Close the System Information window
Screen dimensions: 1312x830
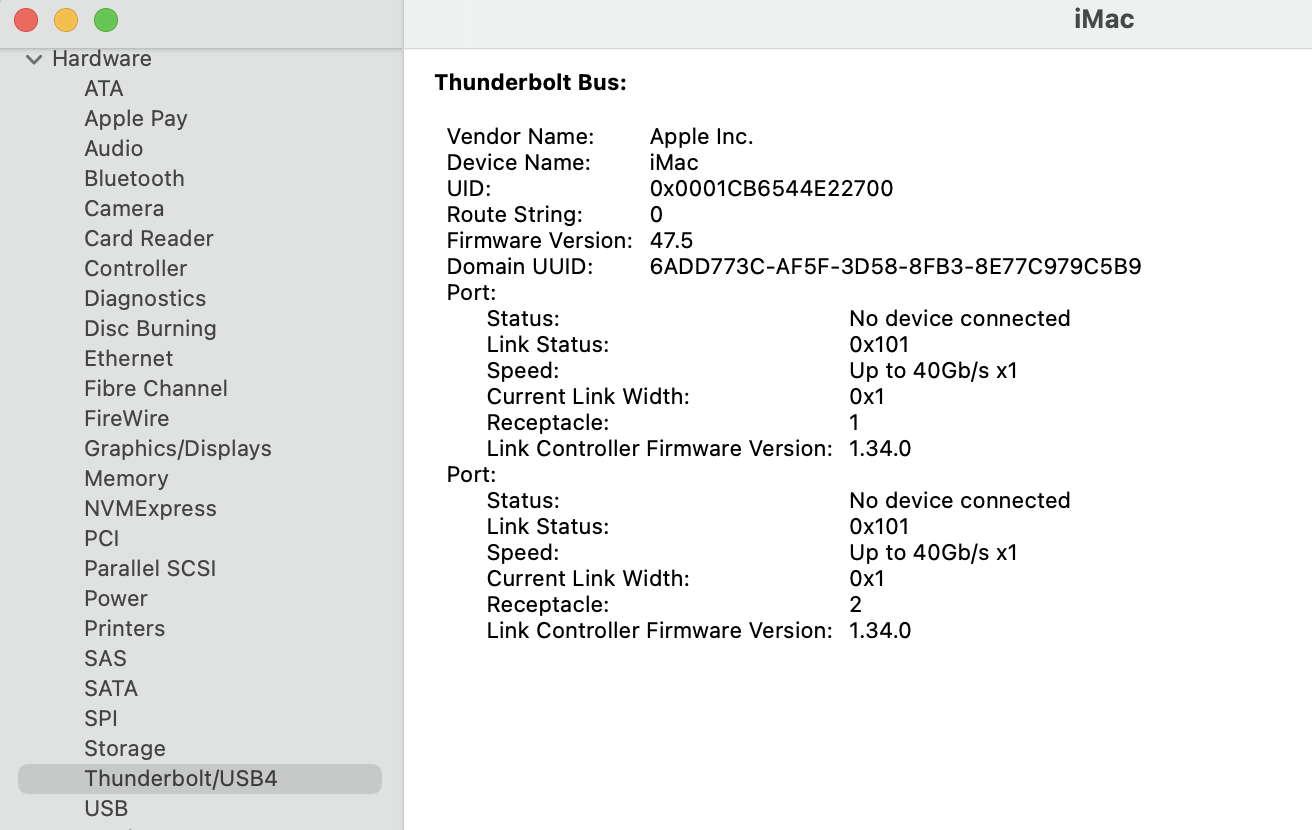click(26, 20)
